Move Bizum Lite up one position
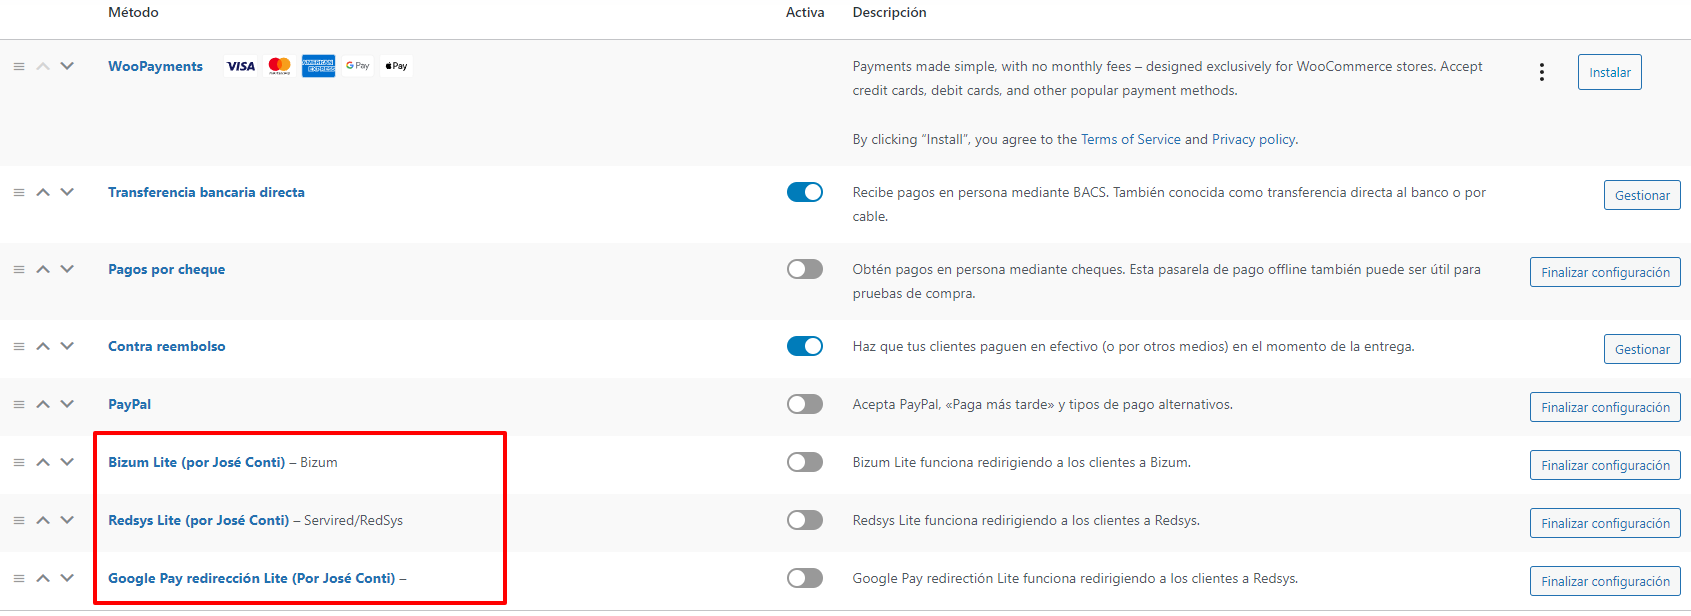1691x616 pixels. point(43,462)
